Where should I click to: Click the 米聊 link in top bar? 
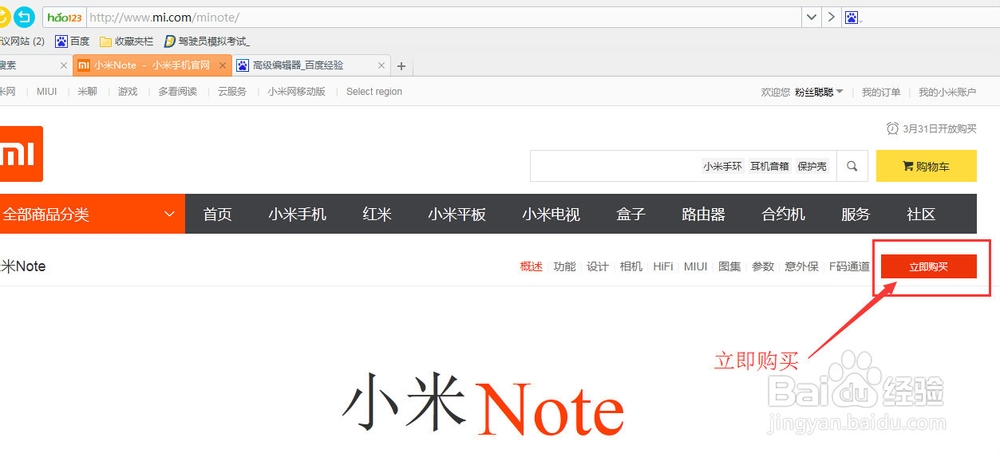pos(87,92)
